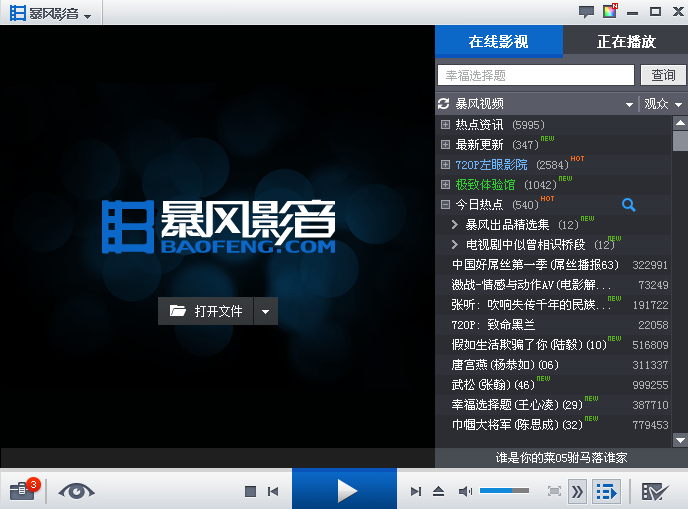Collapse the 今日热点 category

coord(445,204)
